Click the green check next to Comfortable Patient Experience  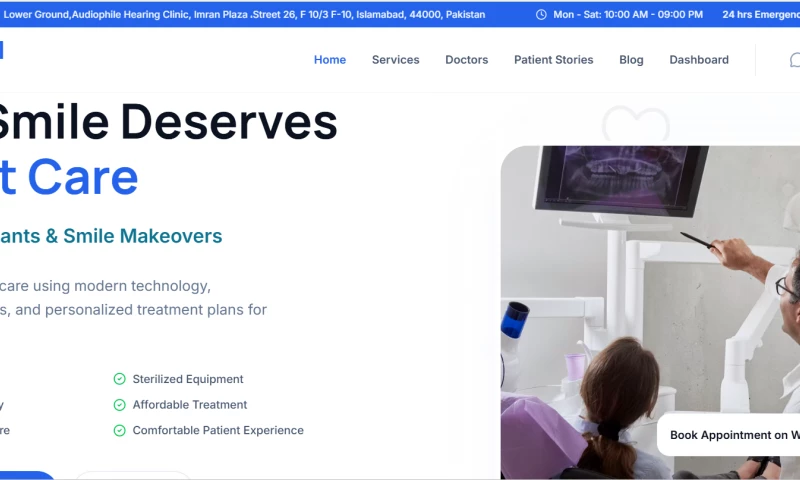click(x=119, y=430)
